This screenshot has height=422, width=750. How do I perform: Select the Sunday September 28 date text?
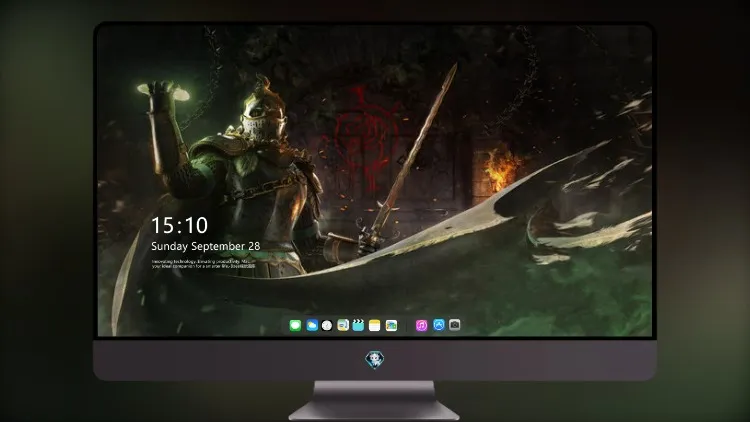[206, 246]
